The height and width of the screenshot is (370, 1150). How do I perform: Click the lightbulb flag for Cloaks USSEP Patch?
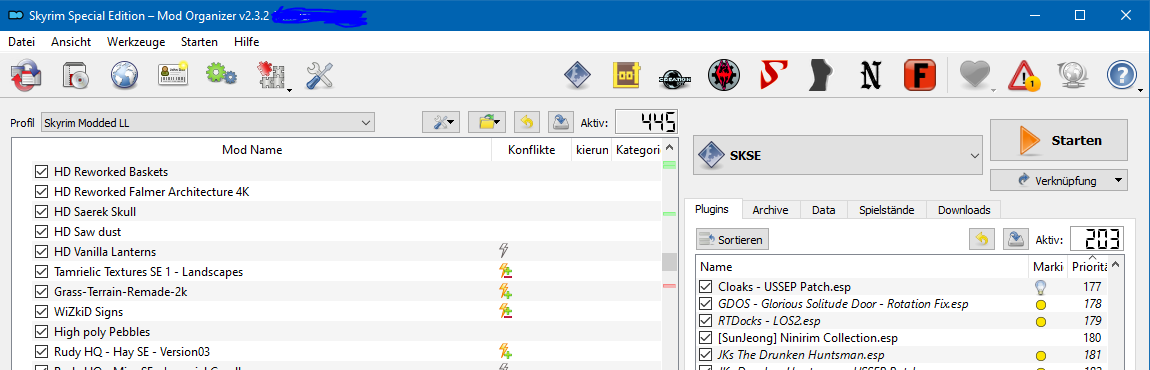point(1039,286)
